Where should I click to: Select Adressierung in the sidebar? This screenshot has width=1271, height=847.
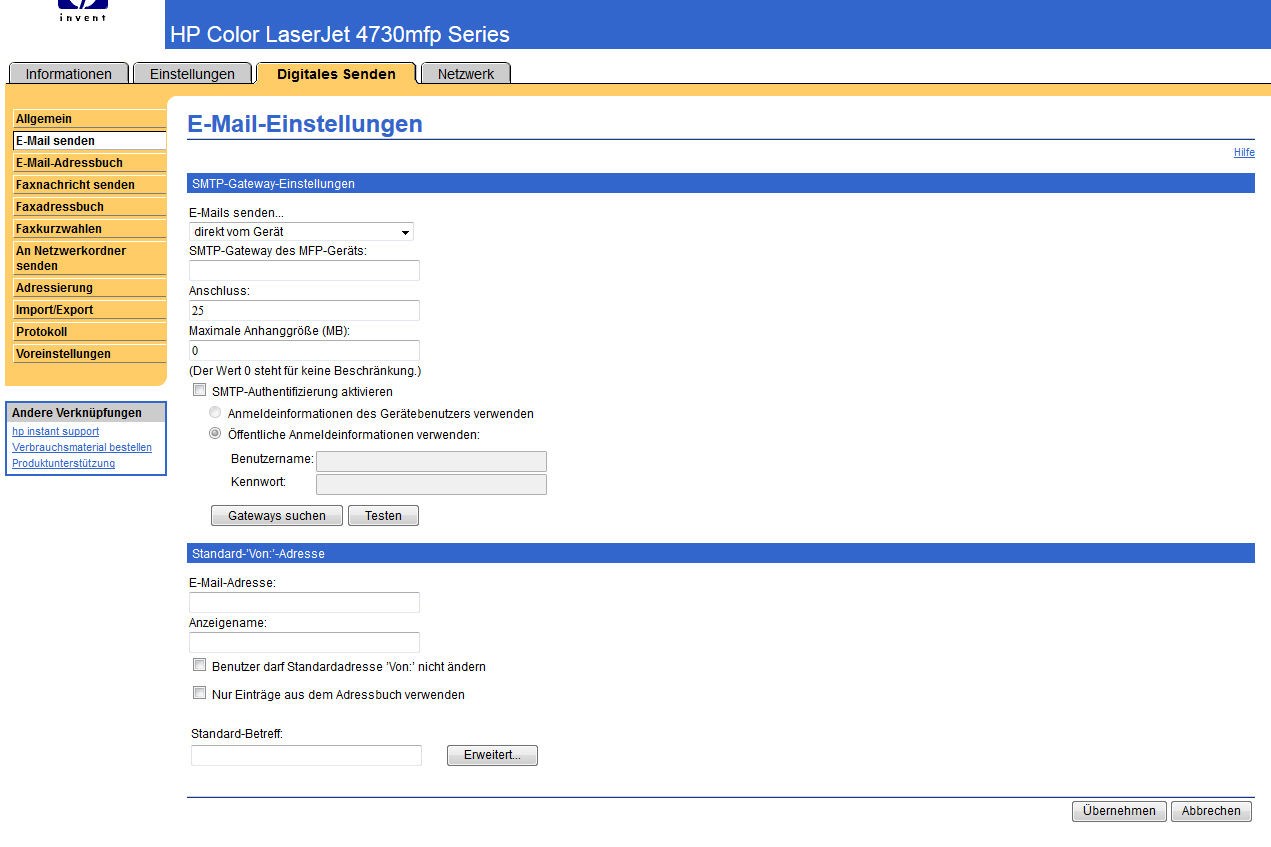tap(90, 288)
